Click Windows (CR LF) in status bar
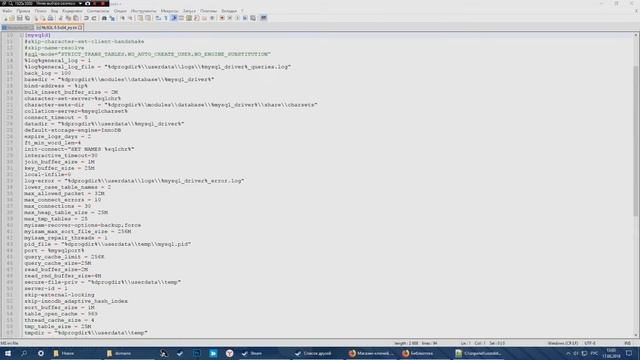The image size is (640, 360). [562, 343]
